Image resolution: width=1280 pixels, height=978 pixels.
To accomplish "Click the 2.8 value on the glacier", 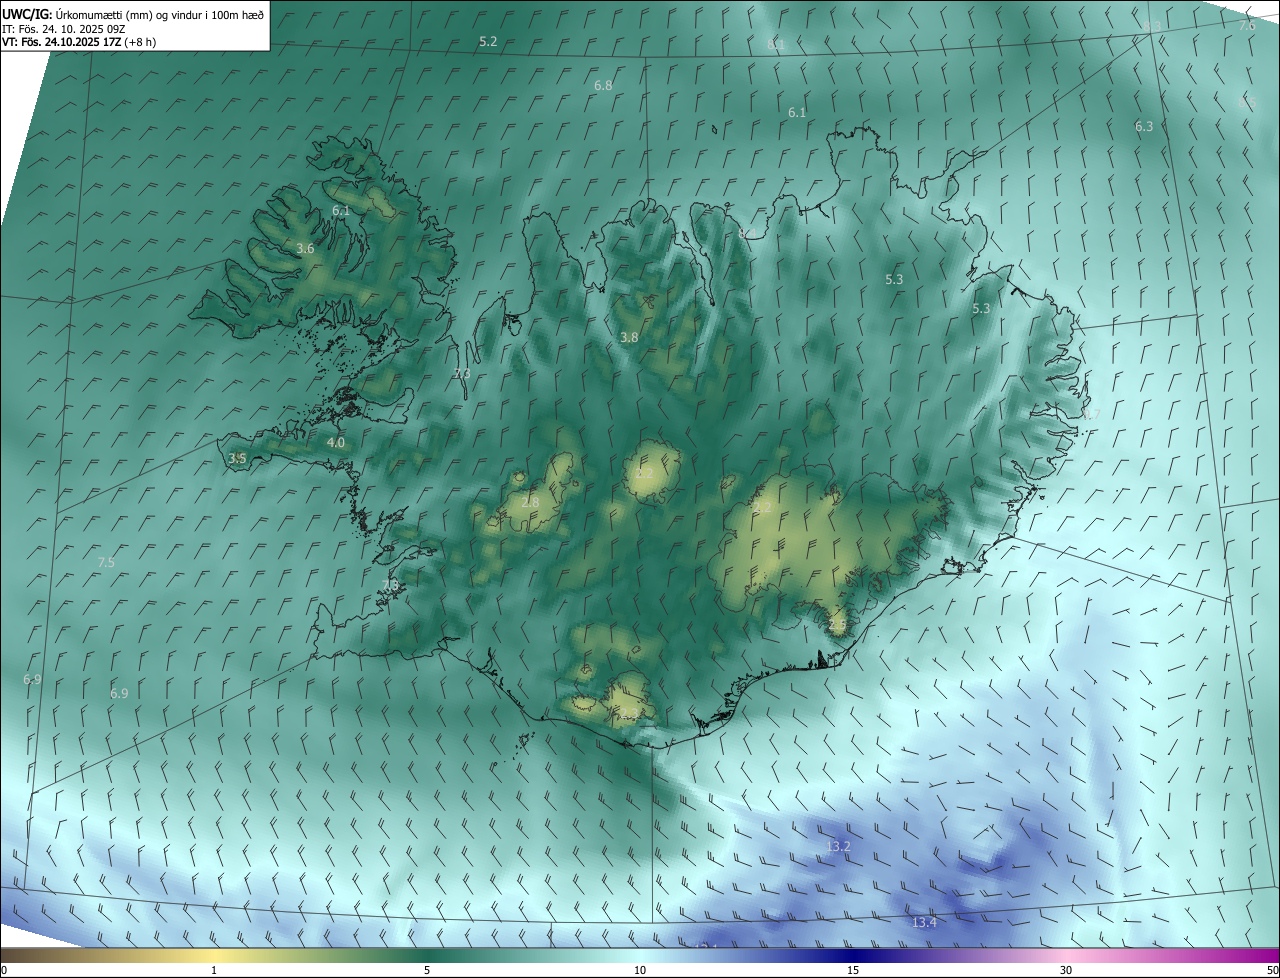I will pyautogui.click(x=530, y=502).
